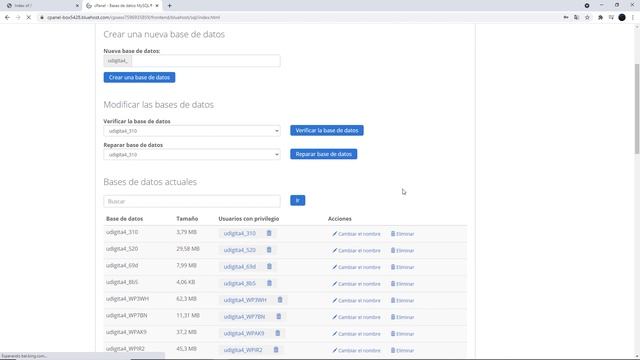
Task: Remove user udigita4_310 via trash icon
Action: 269,233
